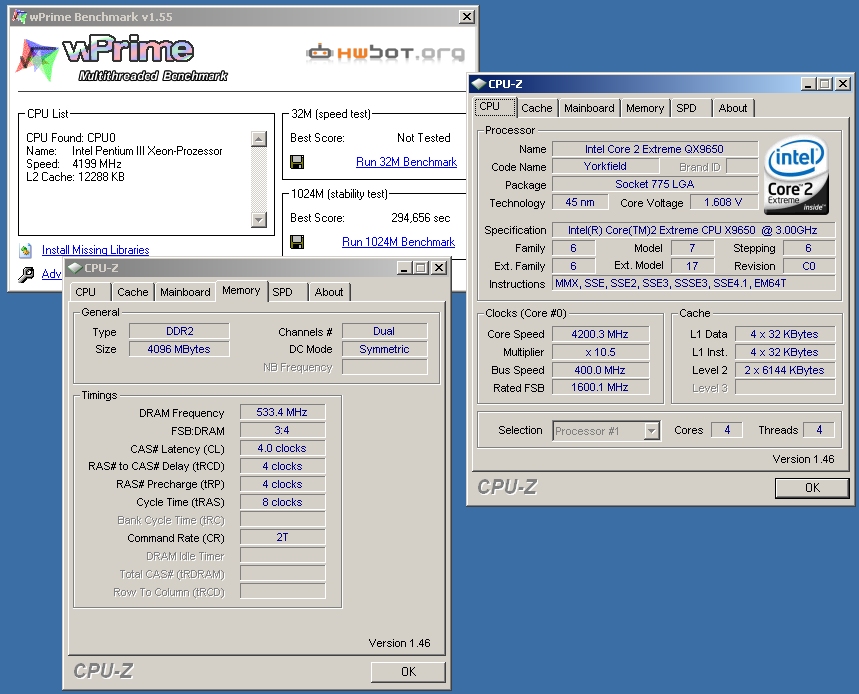
Task: Select CPU tab in memory CPU-Z window
Action: (x=91, y=292)
